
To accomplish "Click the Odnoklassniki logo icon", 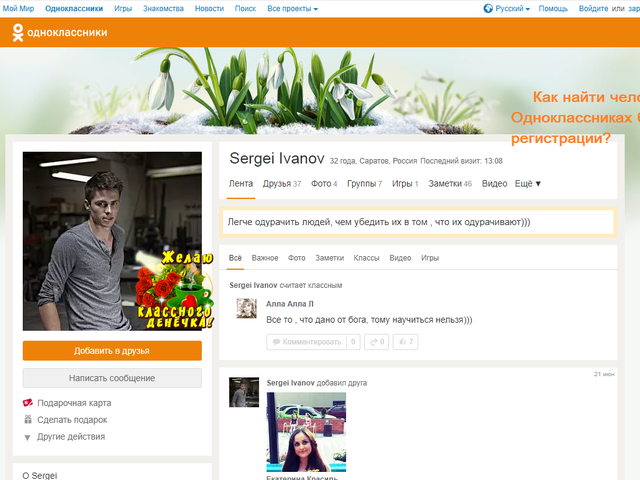I will pyautogui.click(x=18, y=32).
